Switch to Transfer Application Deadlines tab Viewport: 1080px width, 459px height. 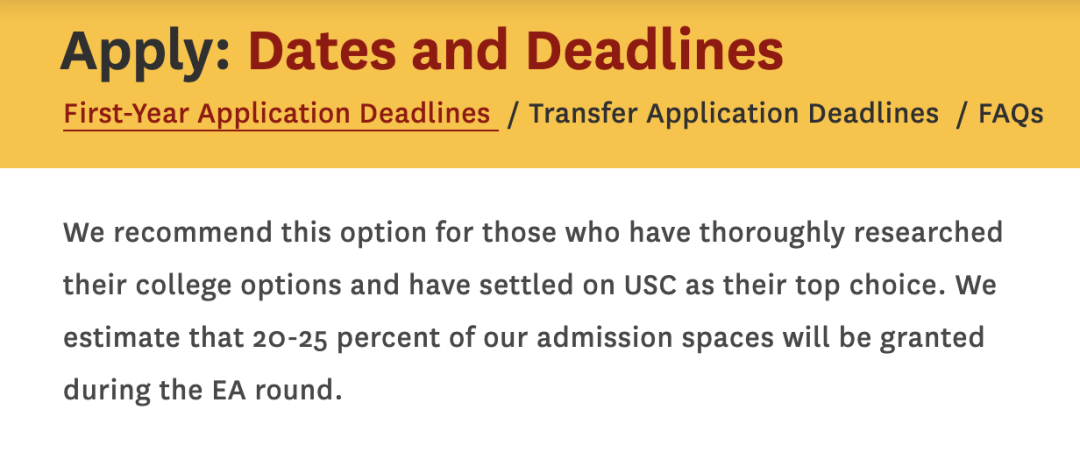[734, 114]
